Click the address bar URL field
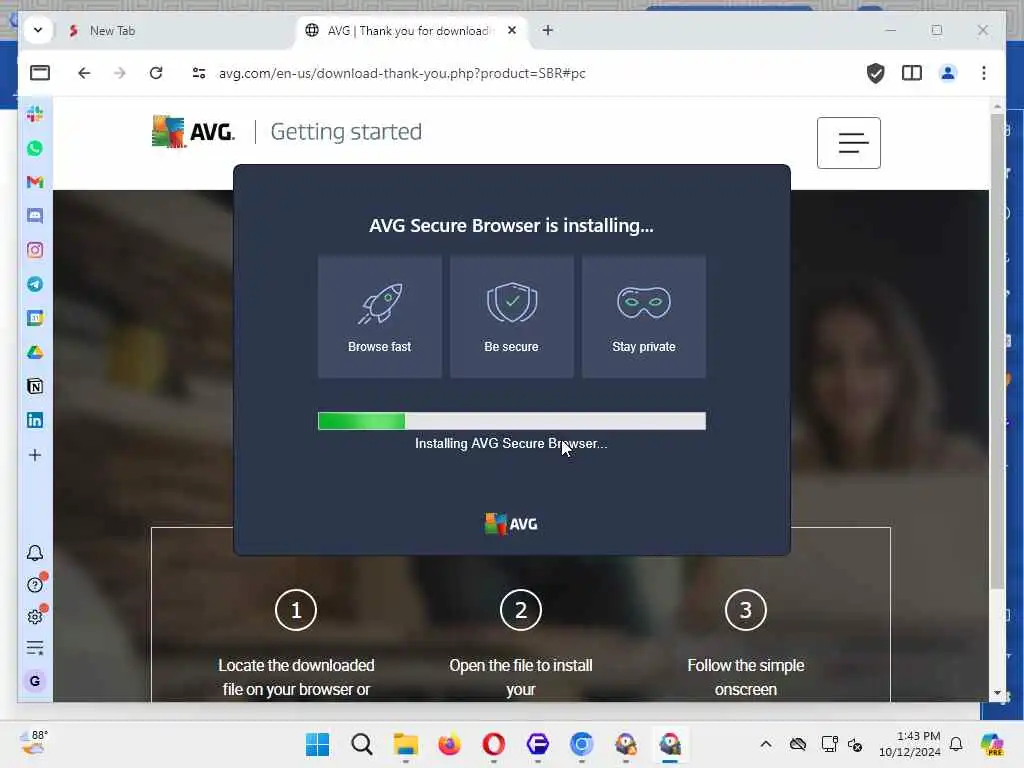 (x=402, y=73)
